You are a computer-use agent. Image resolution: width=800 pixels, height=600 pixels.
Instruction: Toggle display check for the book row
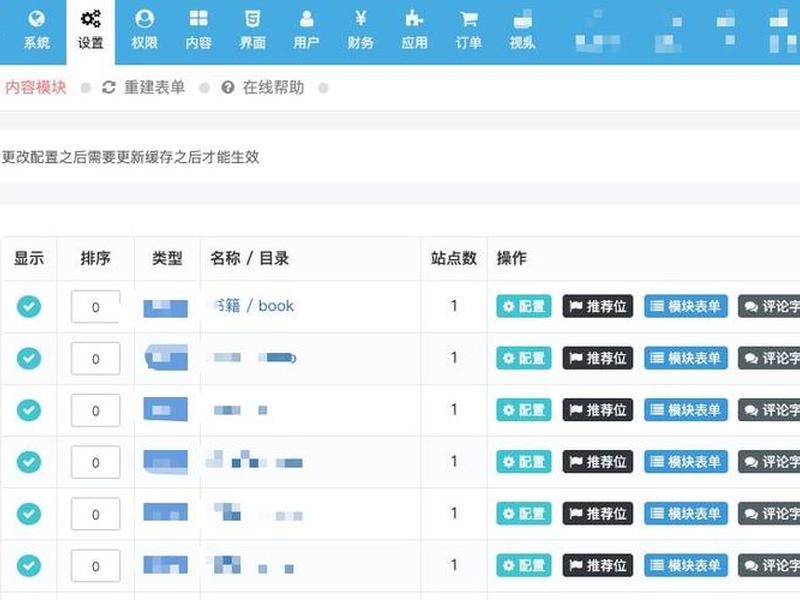(29, 306)
